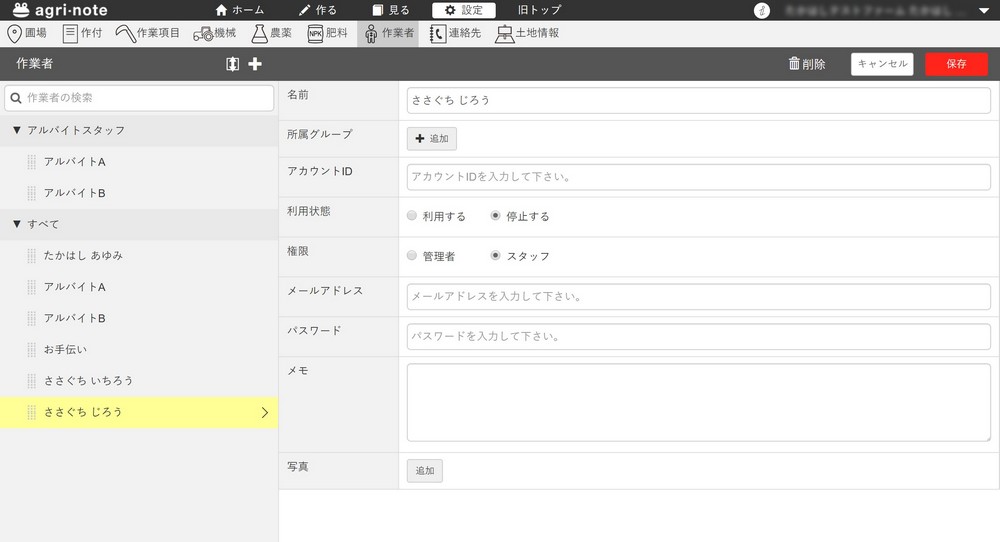The height and width of the screenshot is (542, 1000).
Task: Go to the ホーム menu
Action: coord(240,10)
